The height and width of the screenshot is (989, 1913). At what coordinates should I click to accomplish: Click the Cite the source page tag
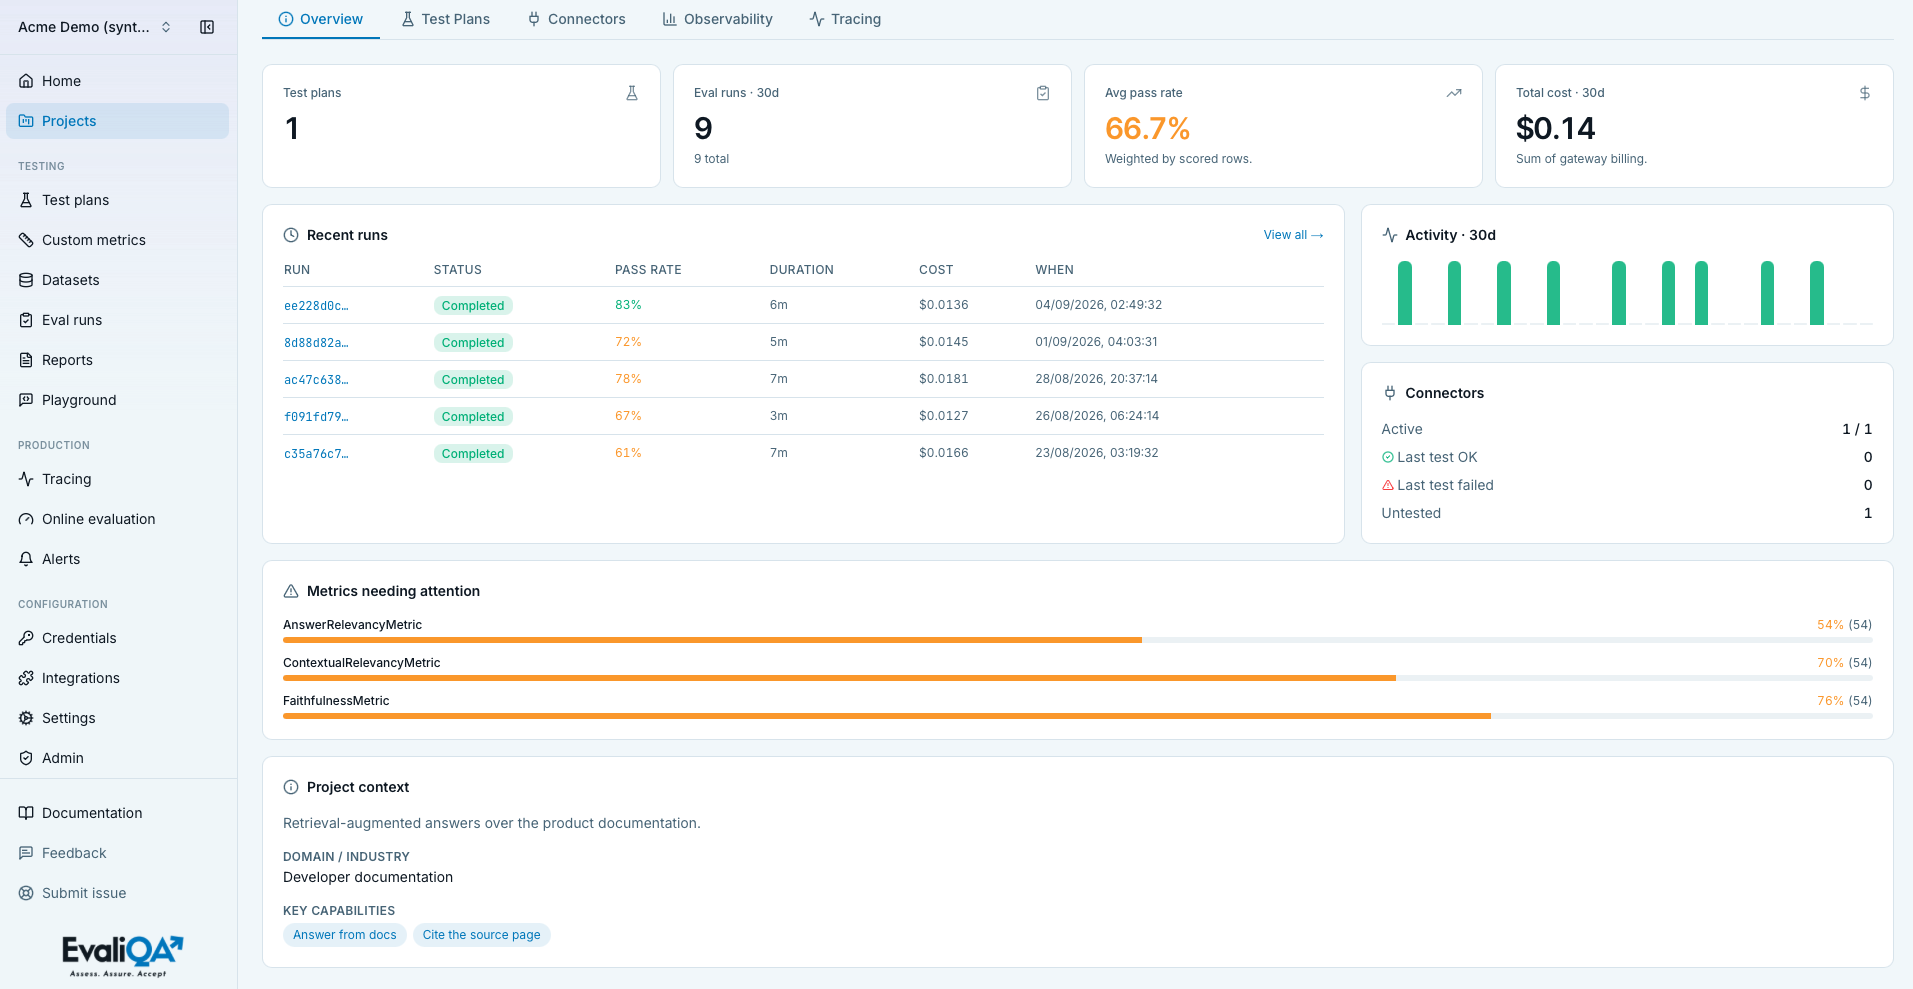pos(482,935)
